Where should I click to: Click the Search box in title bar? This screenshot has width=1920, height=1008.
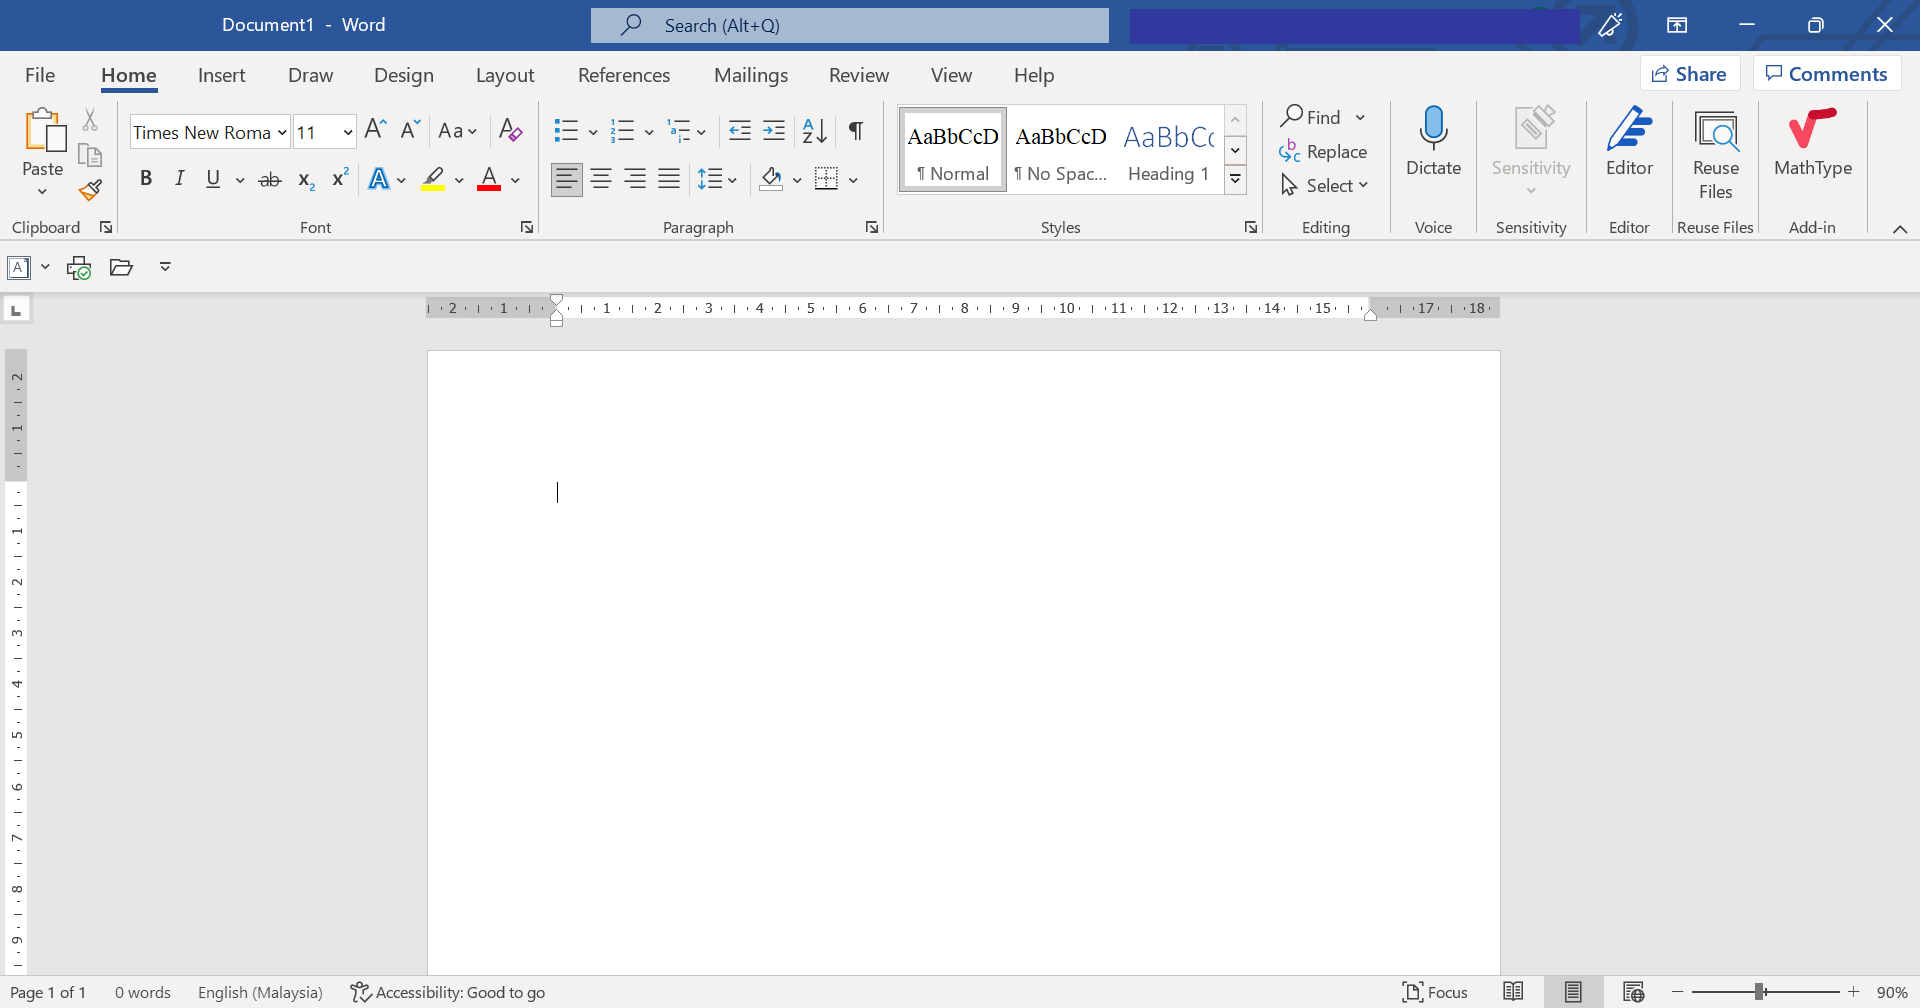850,25
